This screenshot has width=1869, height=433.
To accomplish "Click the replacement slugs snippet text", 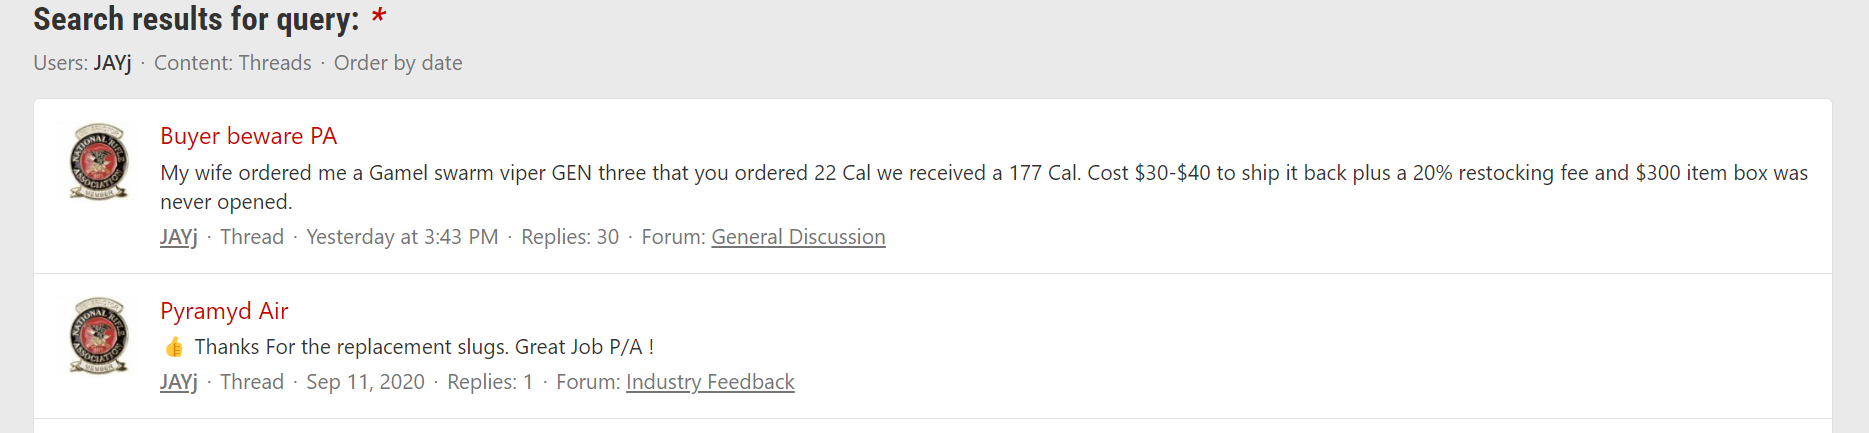I will 424,347.
